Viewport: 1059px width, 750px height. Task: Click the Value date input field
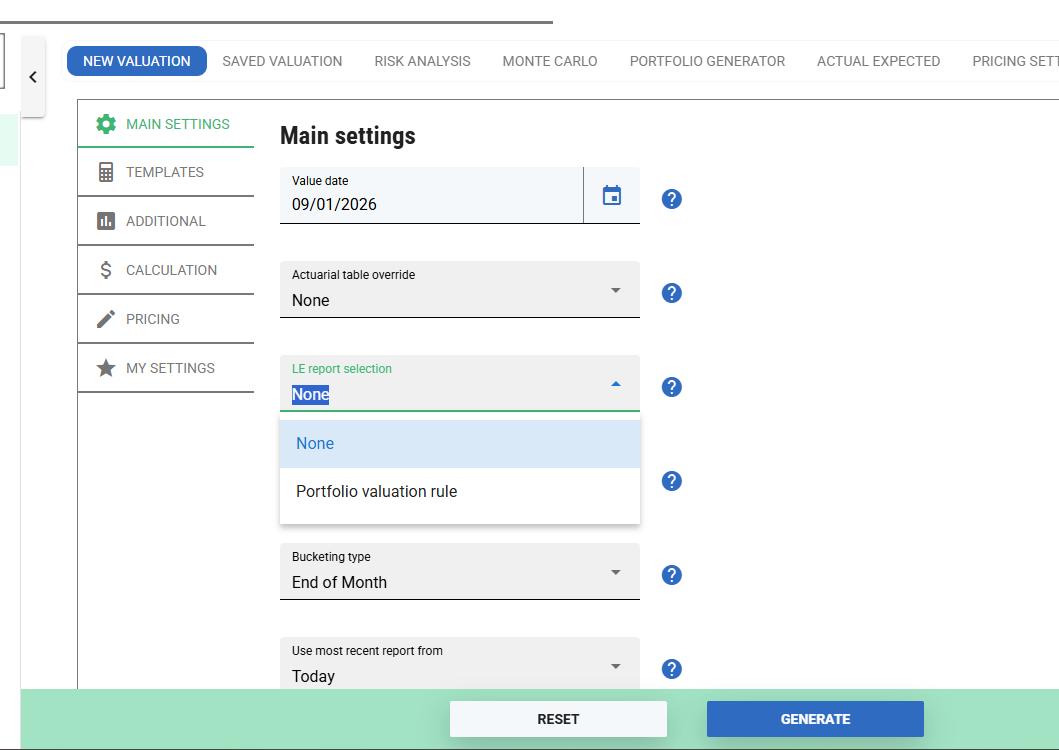click(x=430, y=196)
